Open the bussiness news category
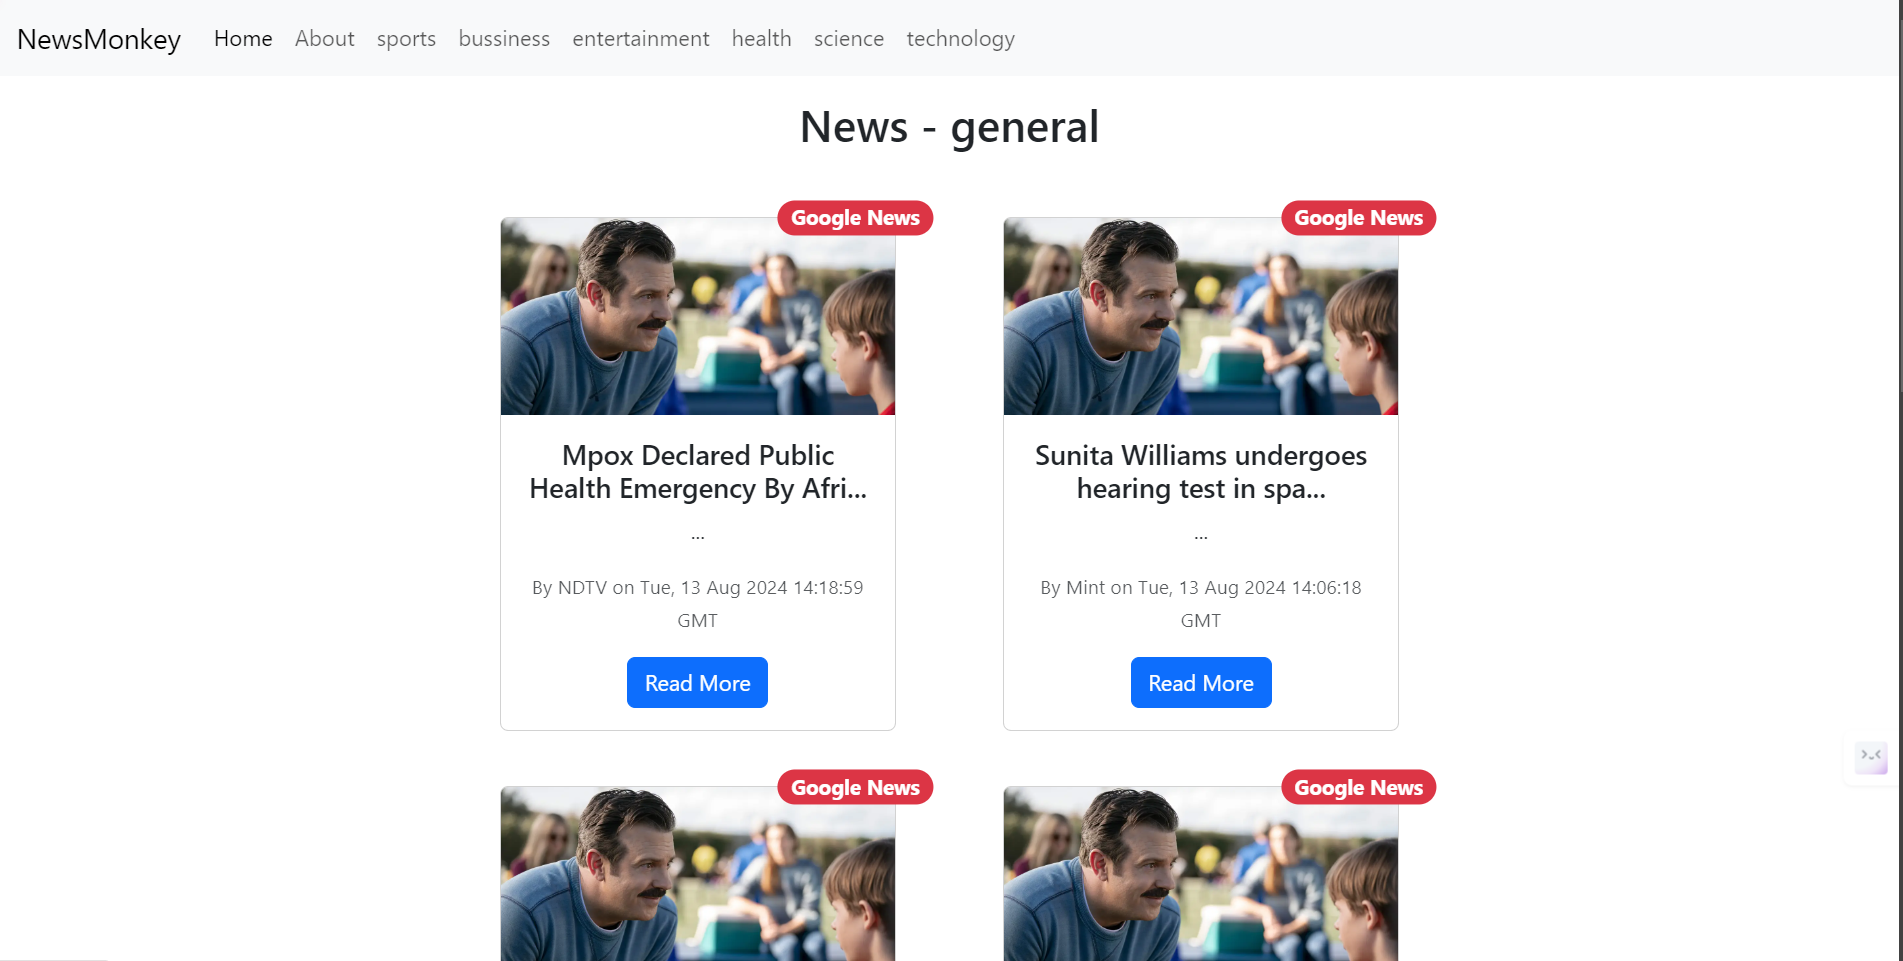The width and height of the screenshot is (1903, 961). pos(504,38)
